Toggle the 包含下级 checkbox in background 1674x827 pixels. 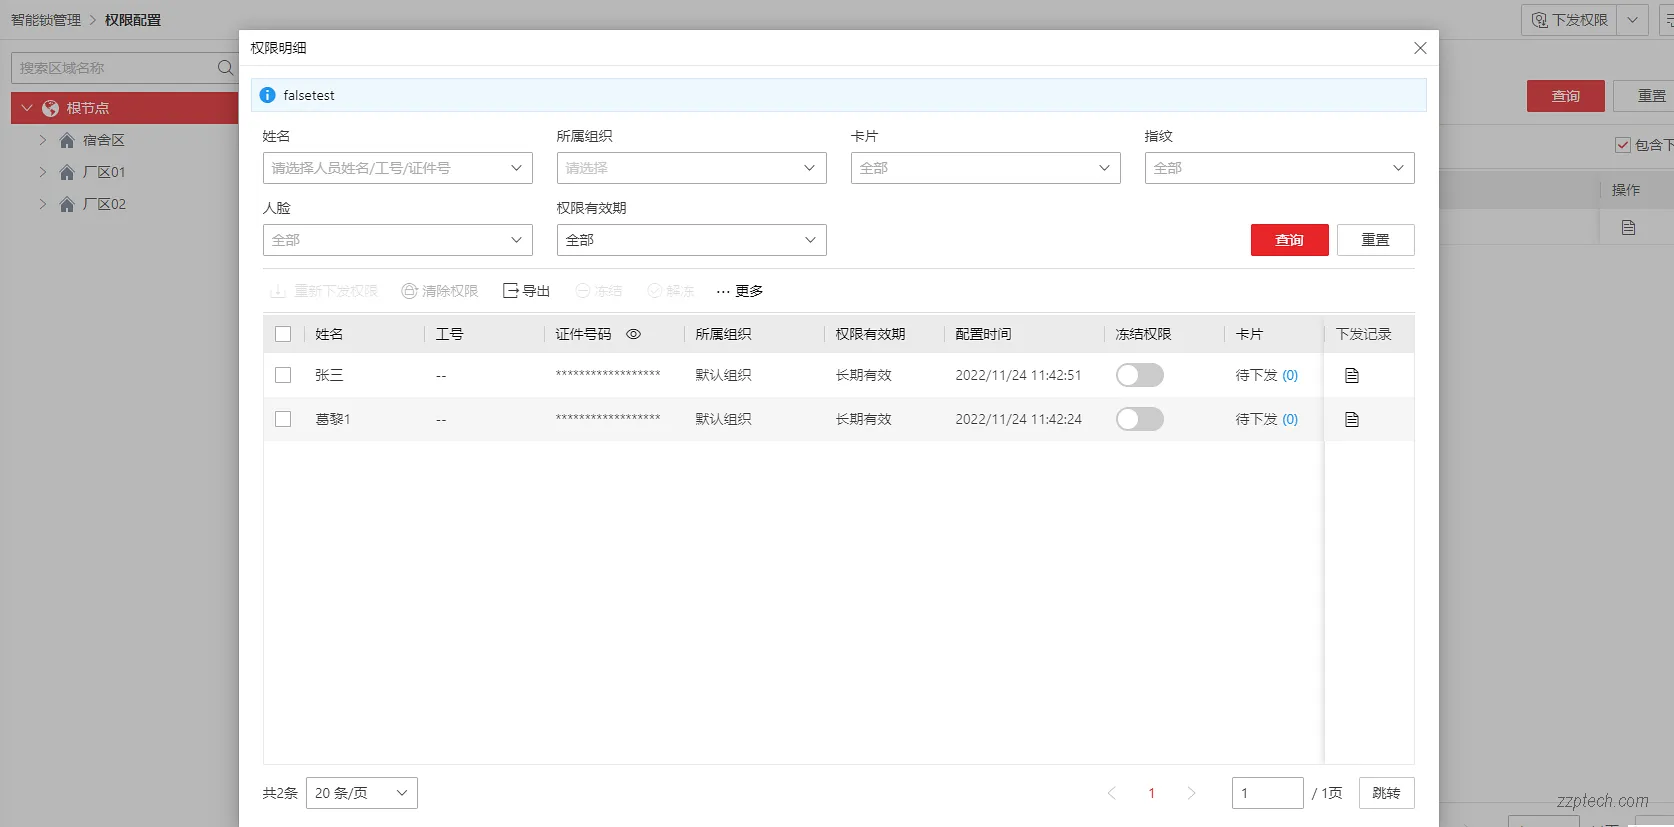1623,145
